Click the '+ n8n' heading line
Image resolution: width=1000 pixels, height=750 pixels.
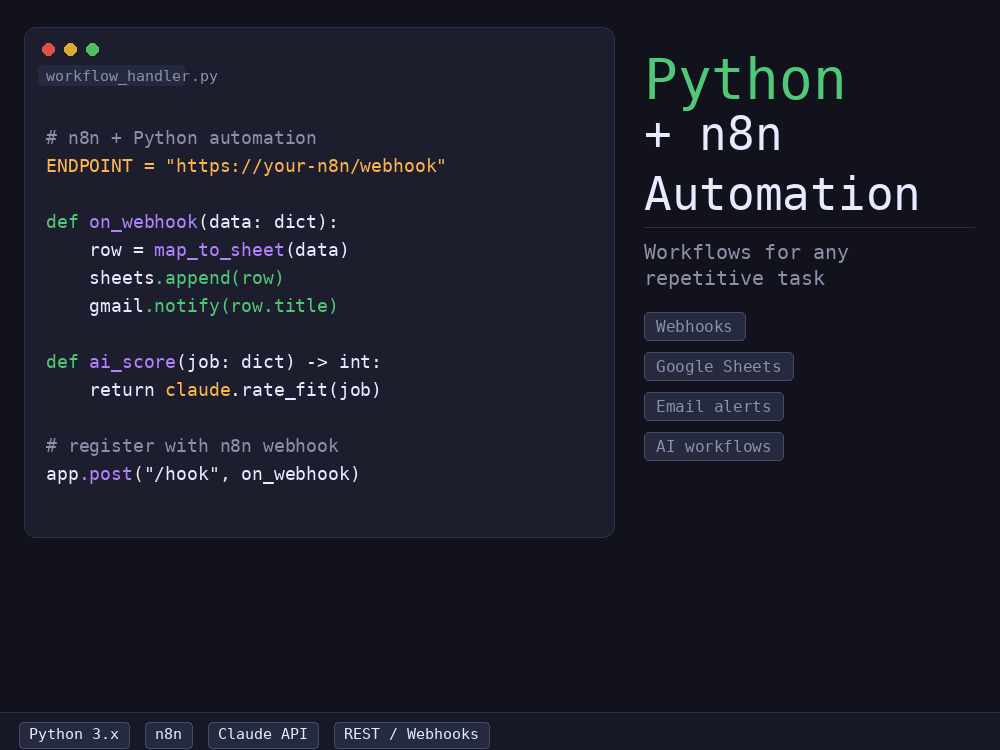pos(713,135)
